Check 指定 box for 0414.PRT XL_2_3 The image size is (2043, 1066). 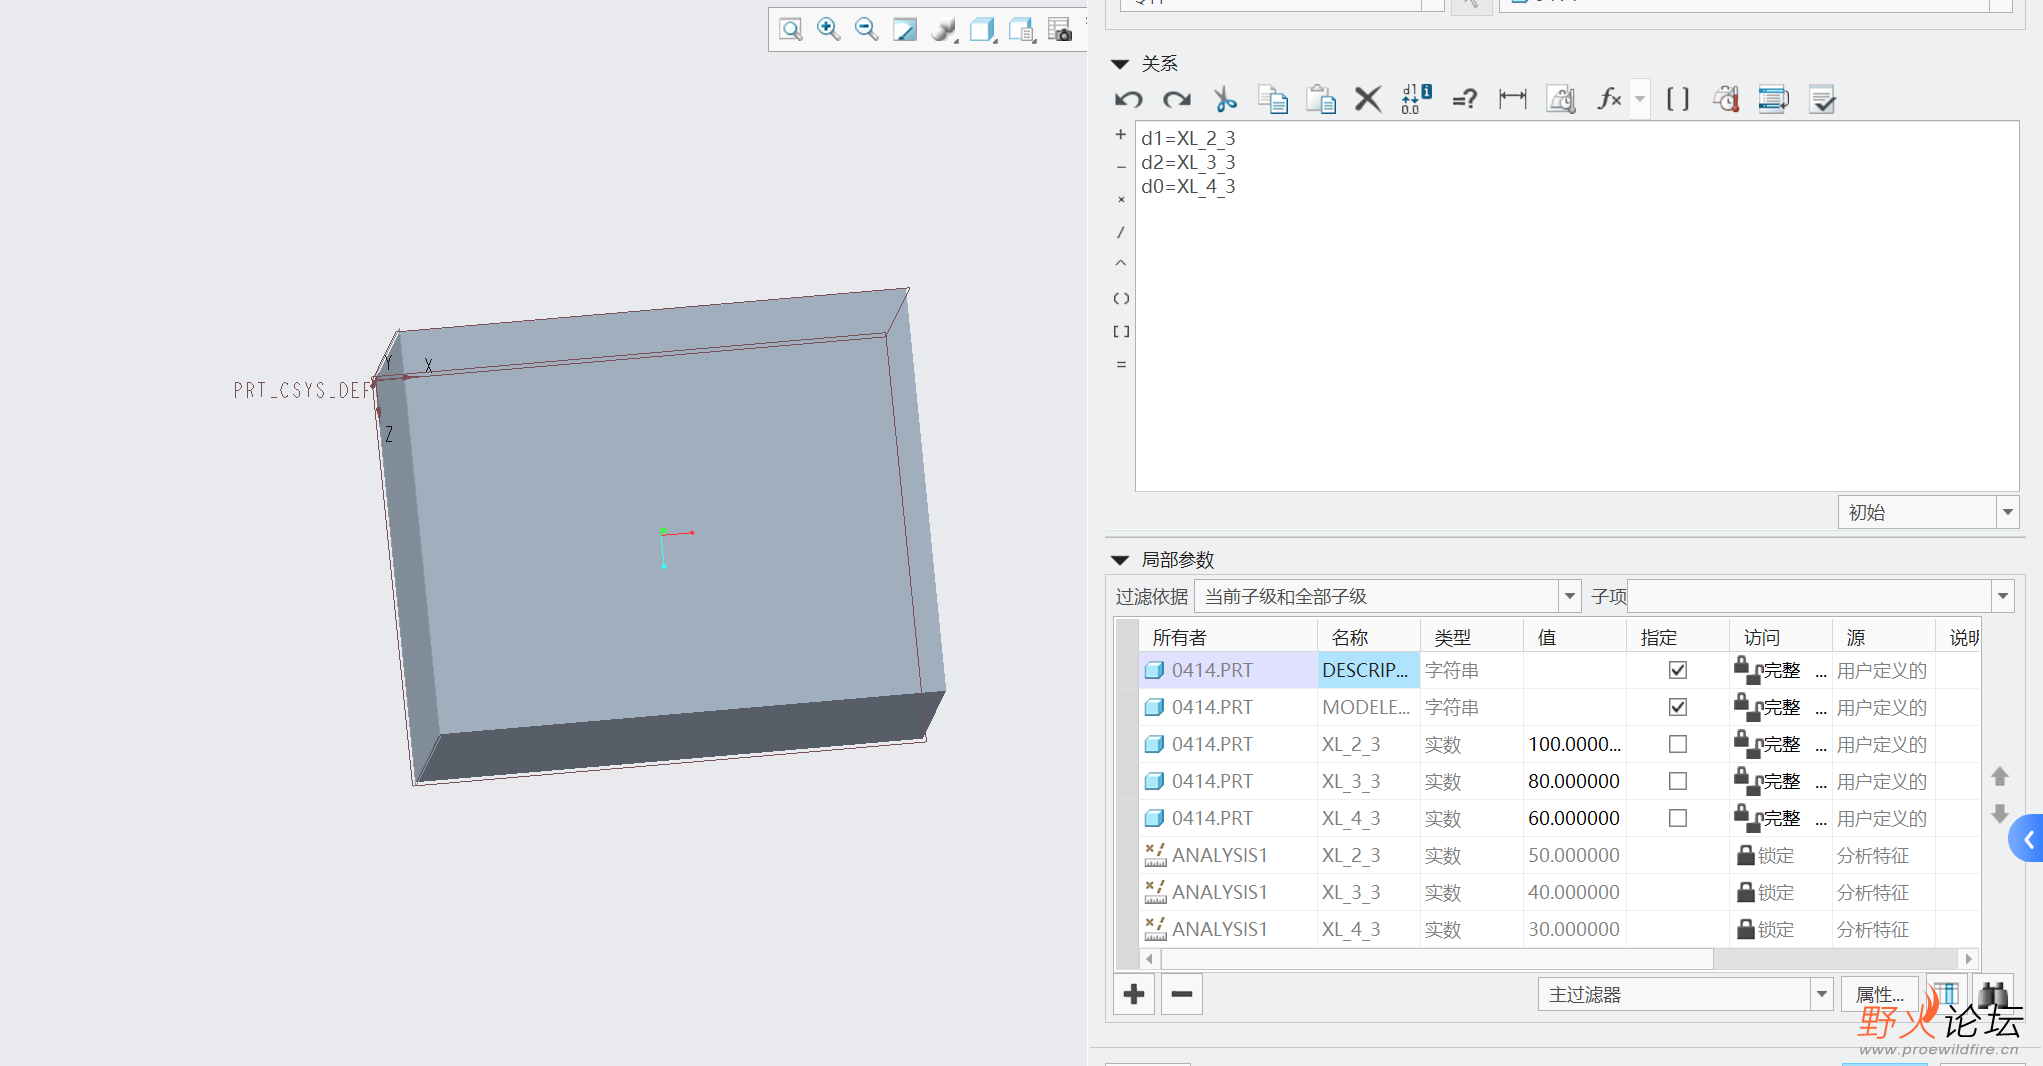click(1678, 744)
